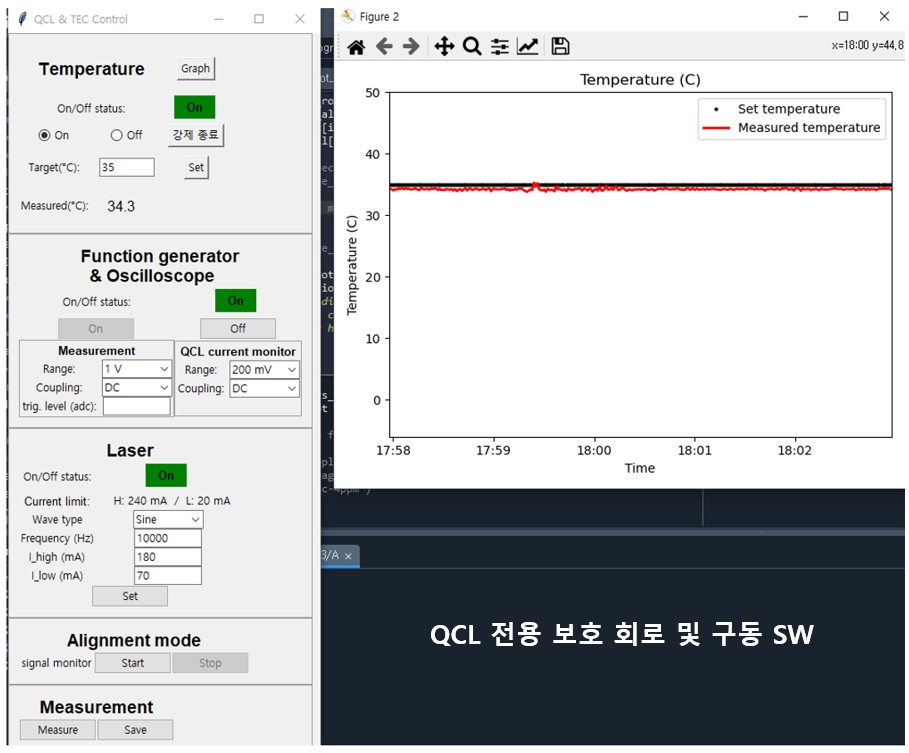909x753 pixels.
Task: Select the Zoom magnifier tool in Figure 2
Action: point(472,46)
